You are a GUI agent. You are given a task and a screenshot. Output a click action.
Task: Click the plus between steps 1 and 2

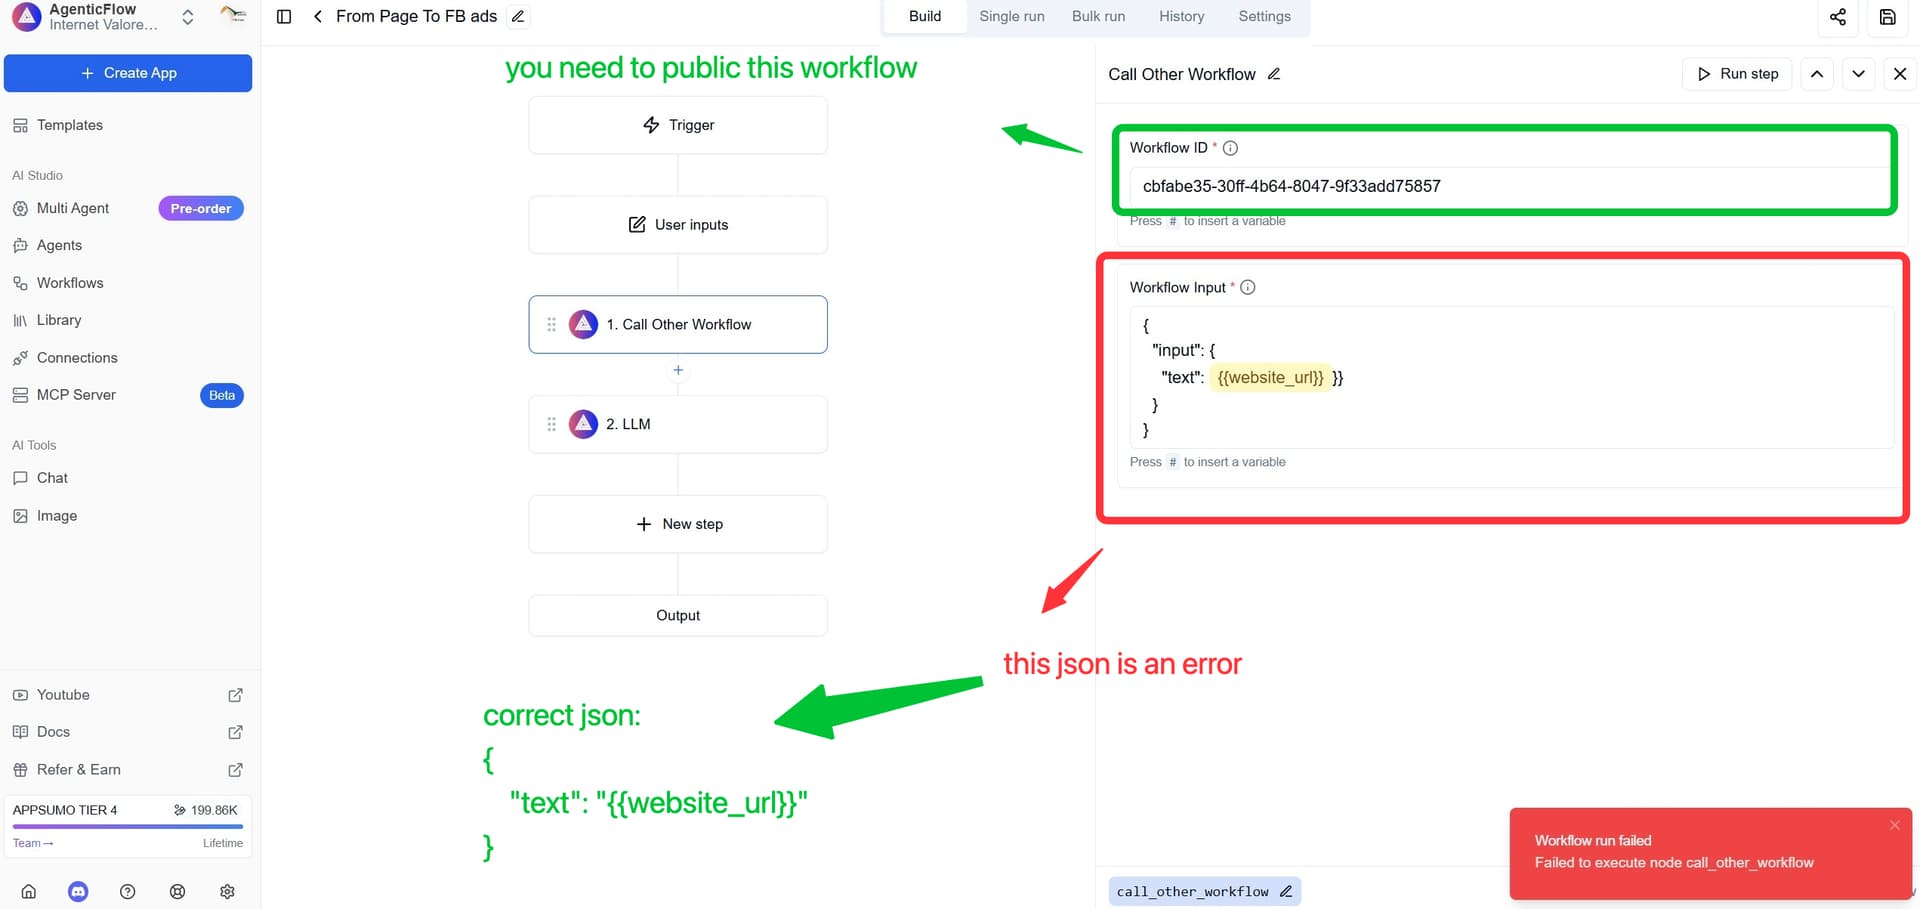(x=678, y=370)
